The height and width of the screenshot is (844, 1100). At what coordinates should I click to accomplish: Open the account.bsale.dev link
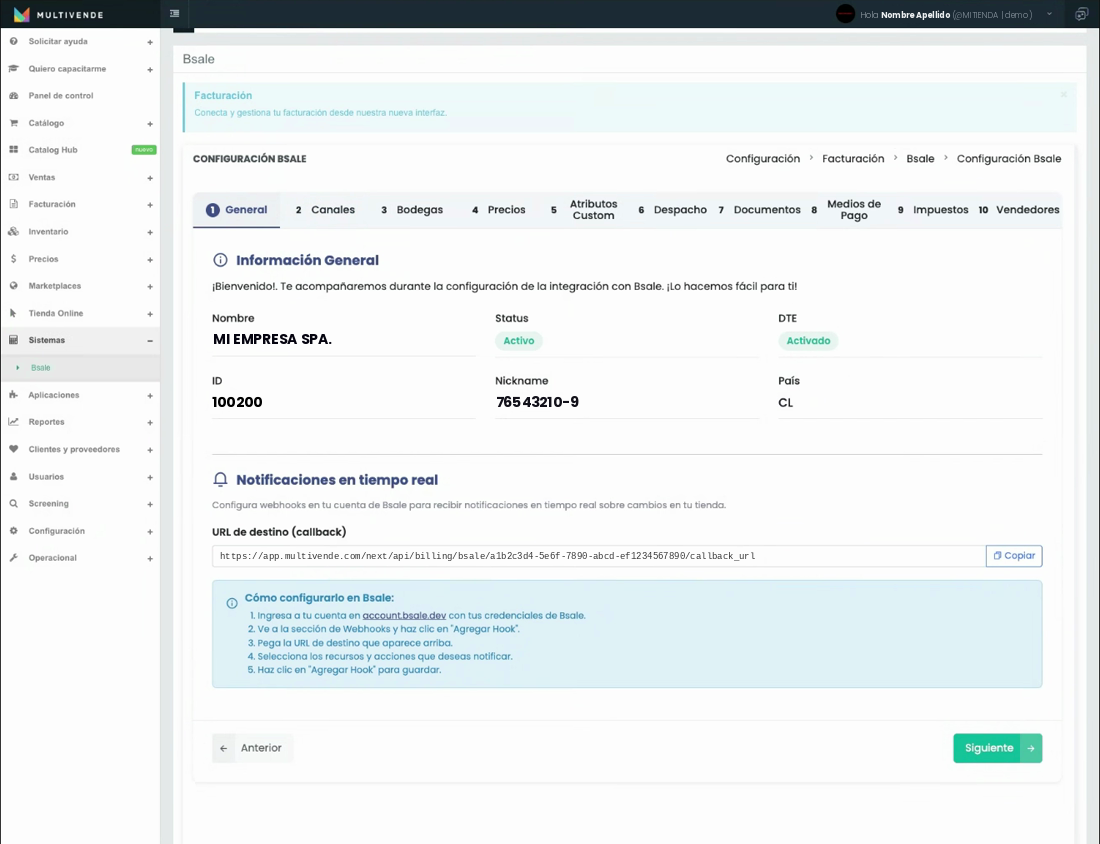pos(404,615)
